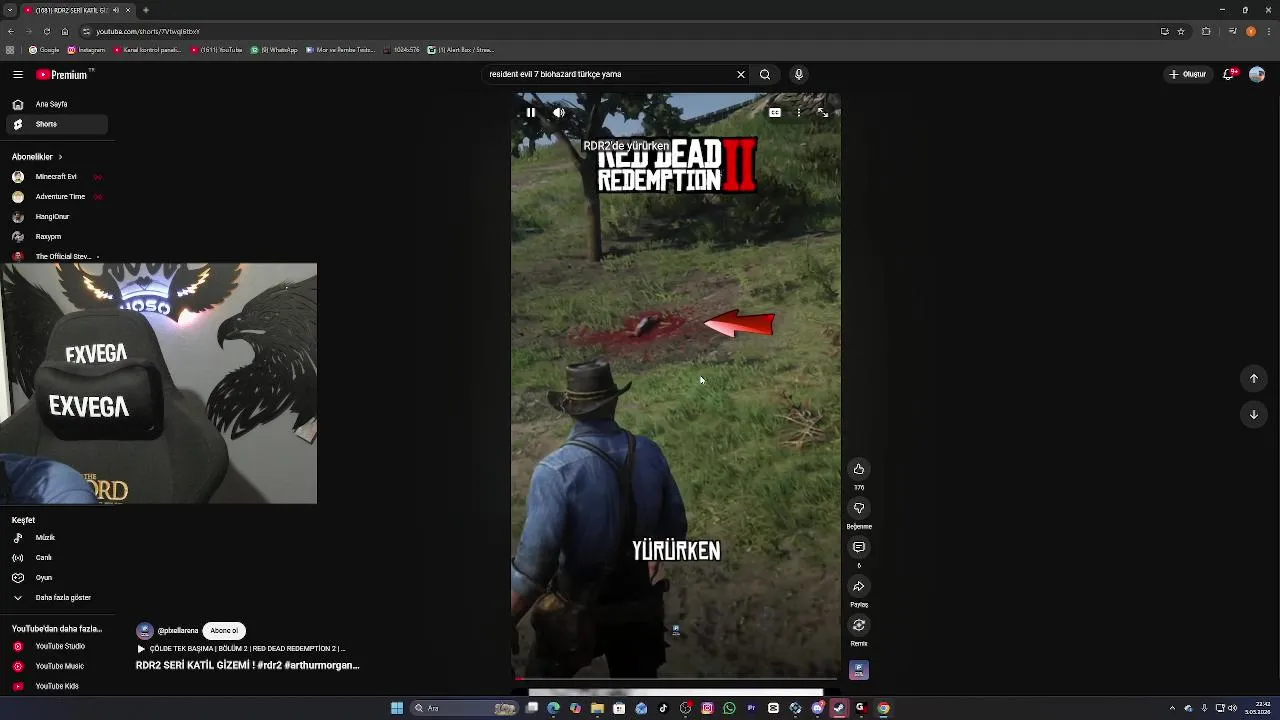Screen dimensions: 1280x720
Task: Remix this Short
Action: point(859,625)
